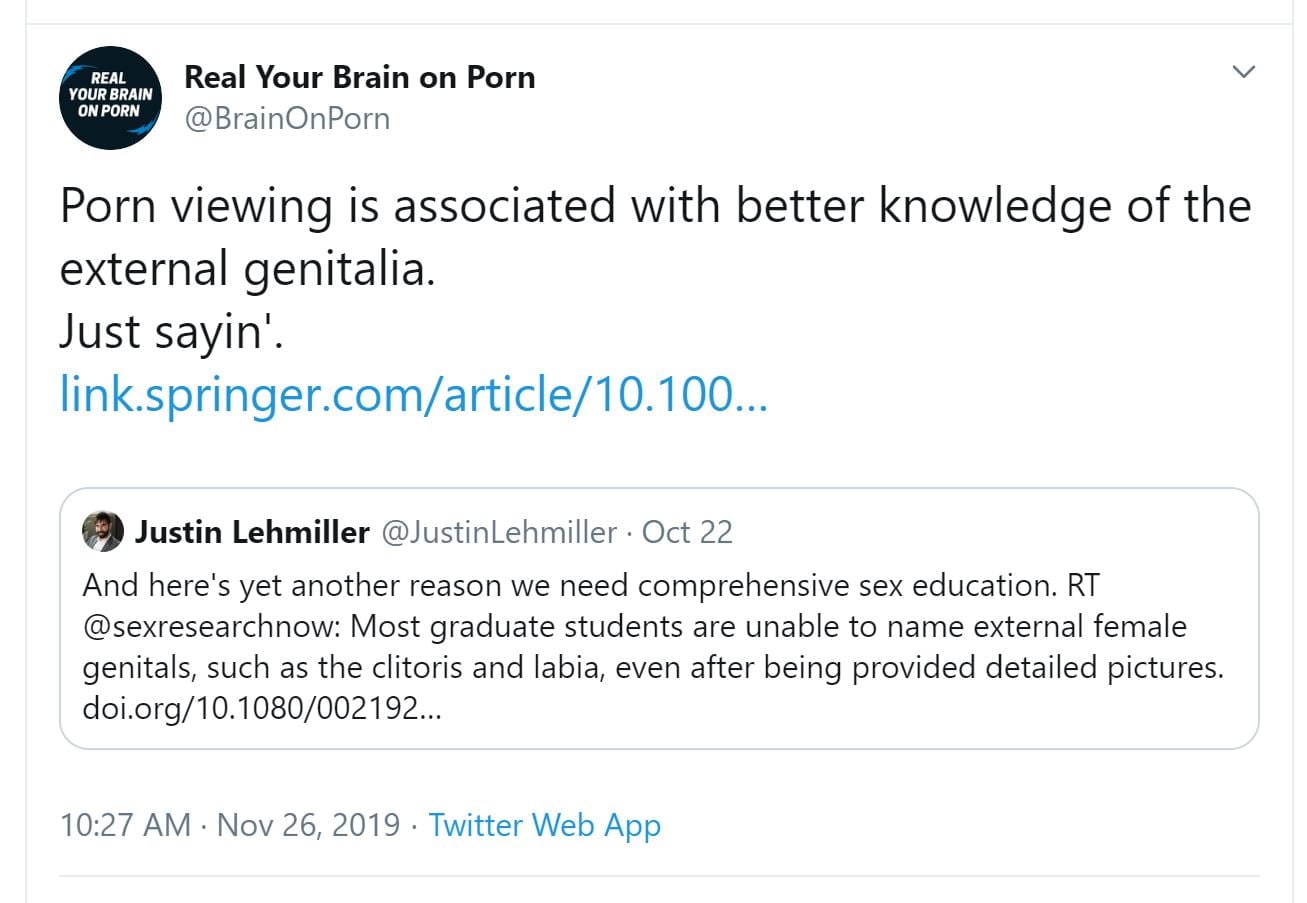The height and width of the screenshot is (903, 1307).
Task: Click the "Oct 22" quoted tweet date
Action: [687, 532]
